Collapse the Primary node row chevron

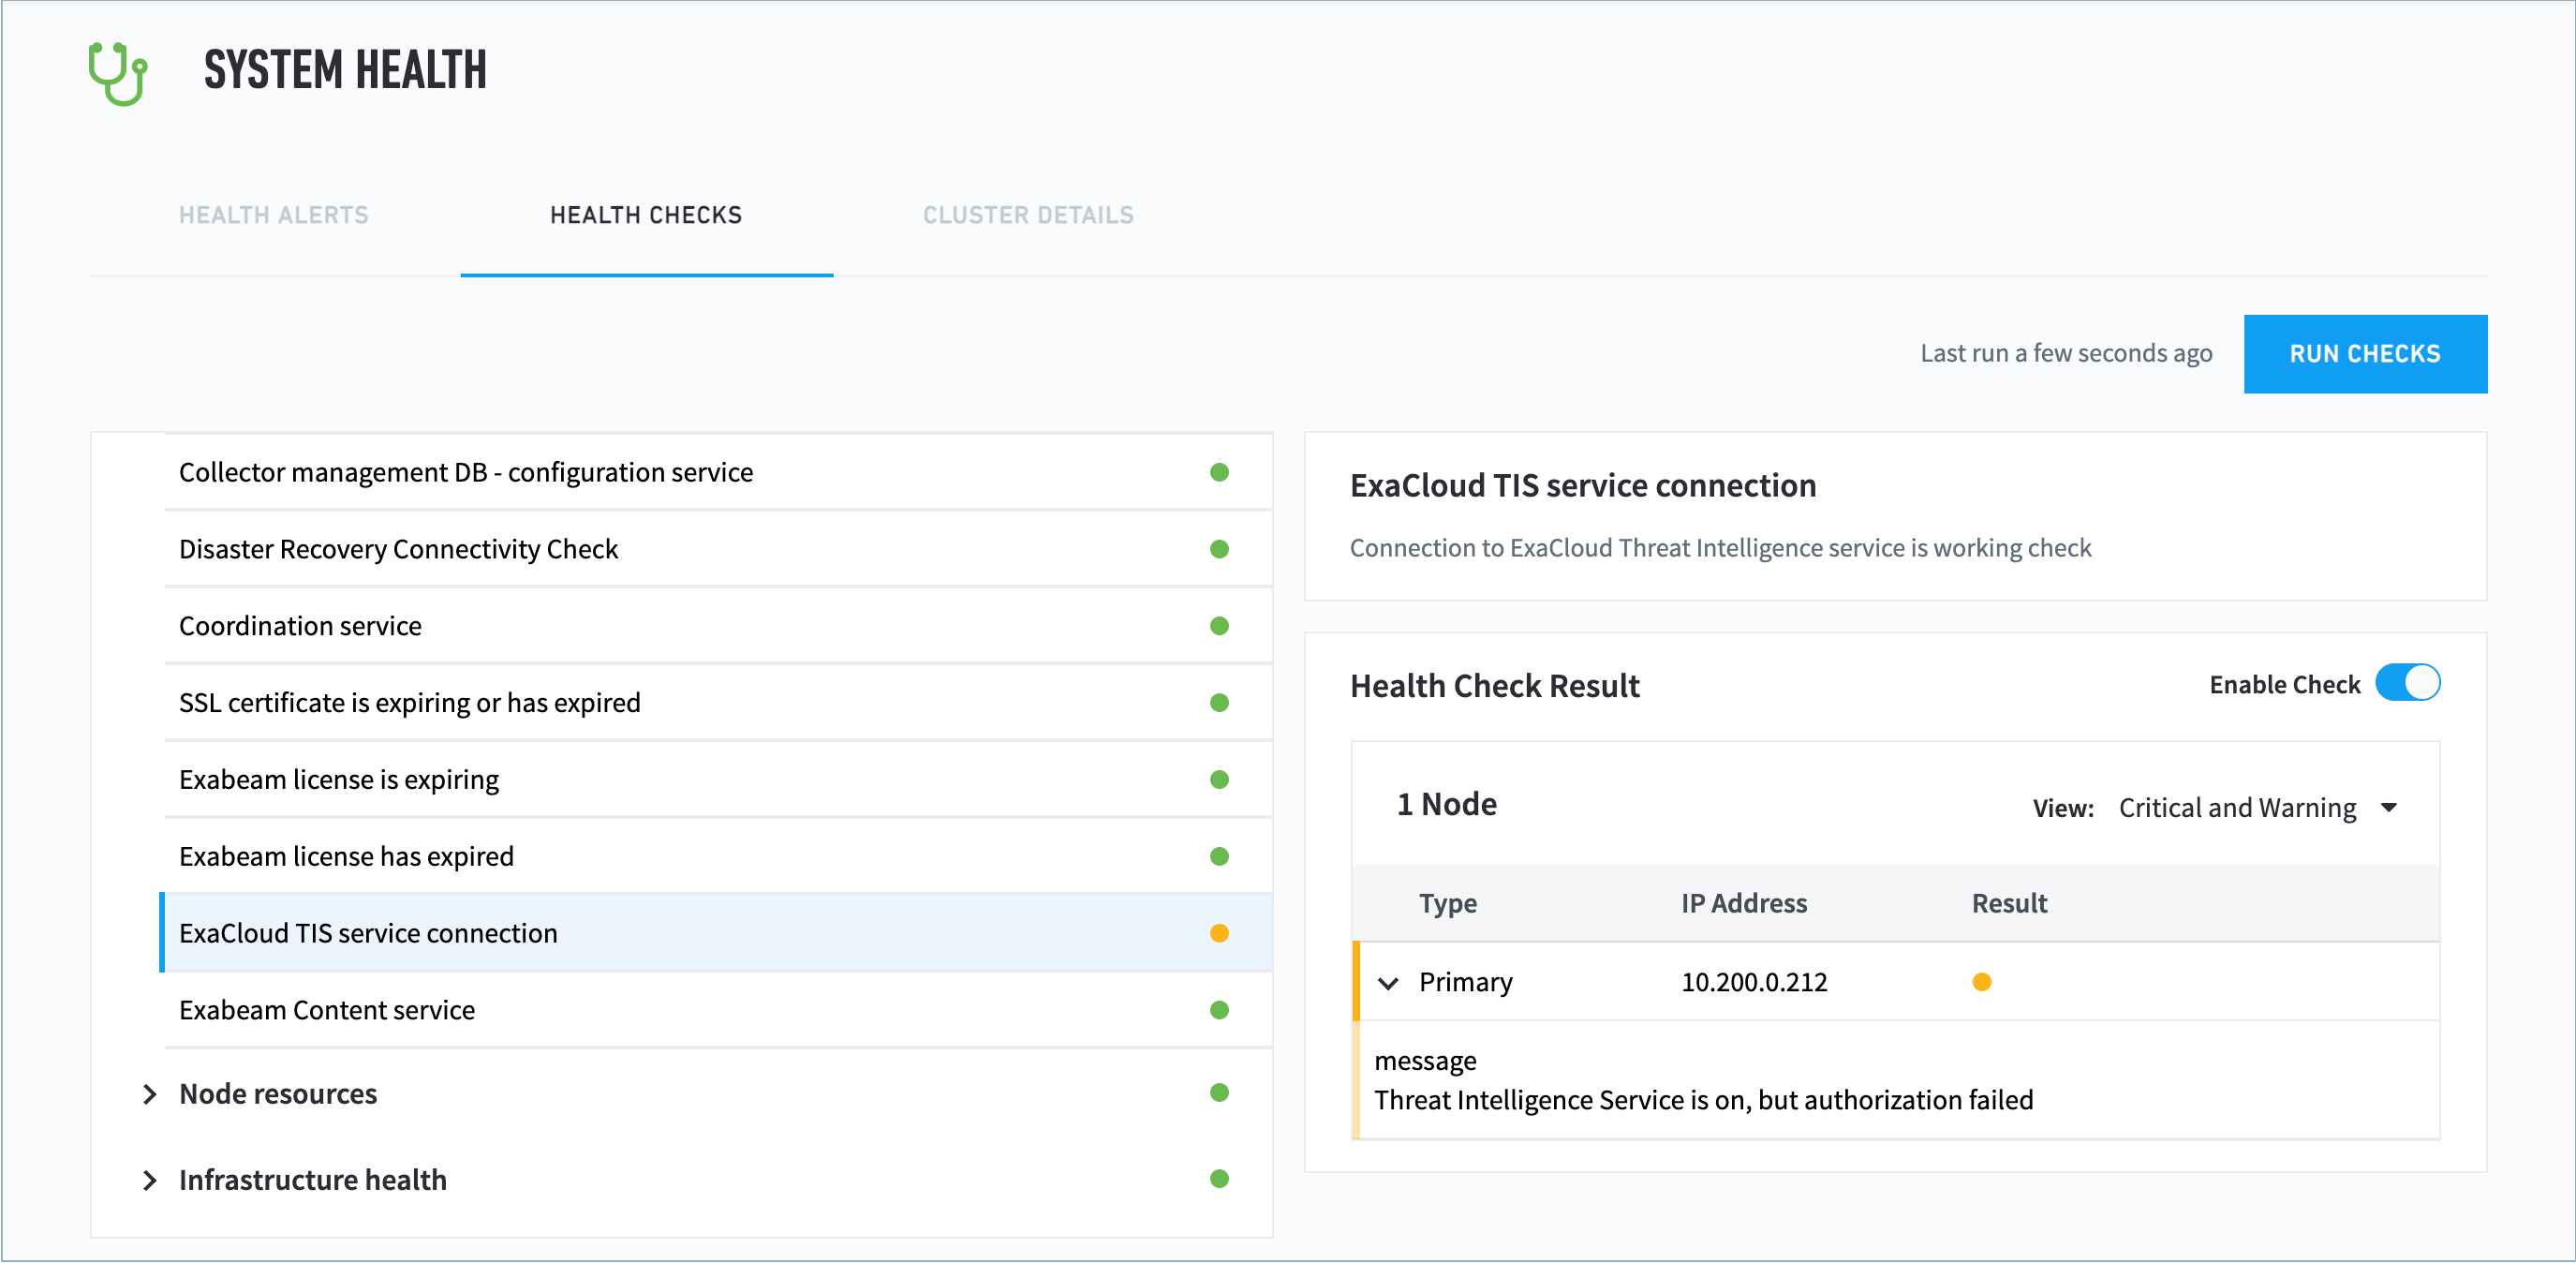tap(1388, 983)
